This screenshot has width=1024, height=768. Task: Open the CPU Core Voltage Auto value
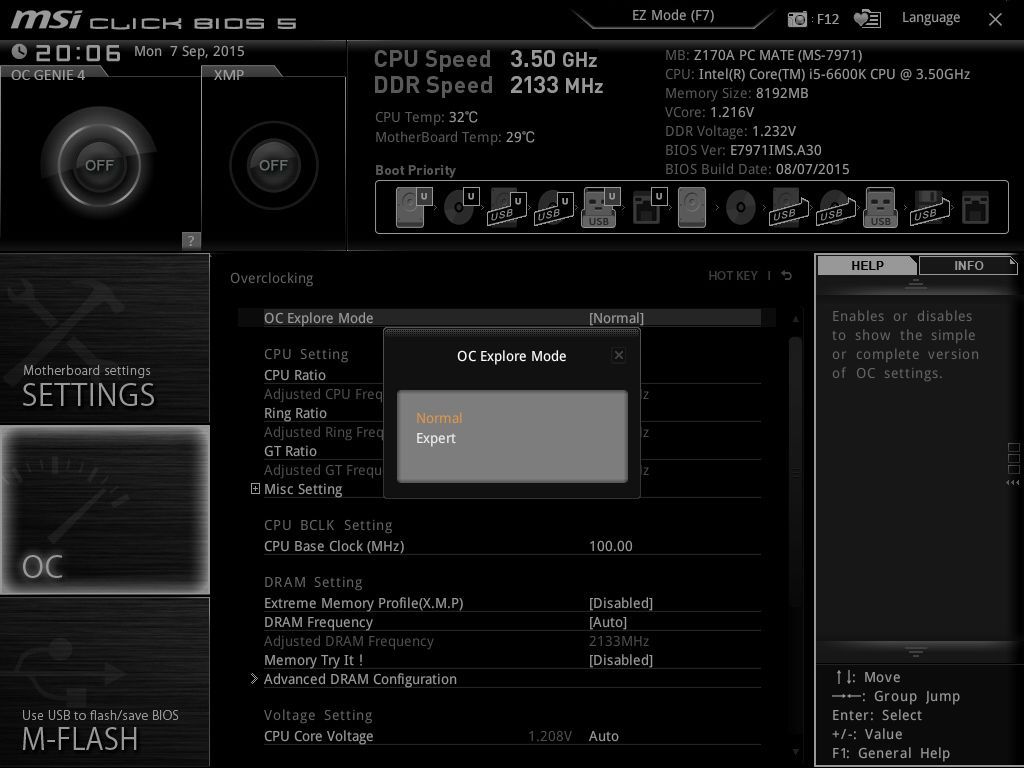point(604,736)
